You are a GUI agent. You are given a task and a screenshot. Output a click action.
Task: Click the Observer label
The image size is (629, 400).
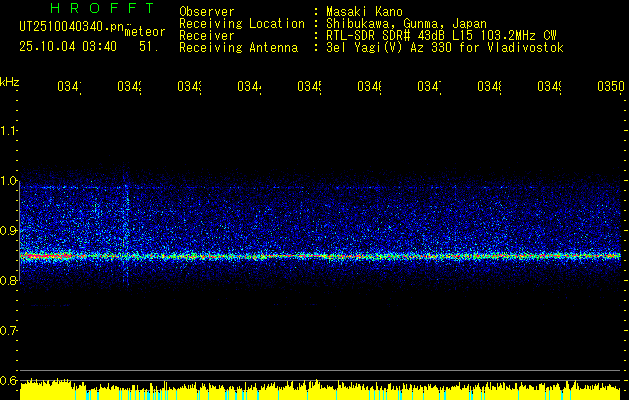click(207, 12)
